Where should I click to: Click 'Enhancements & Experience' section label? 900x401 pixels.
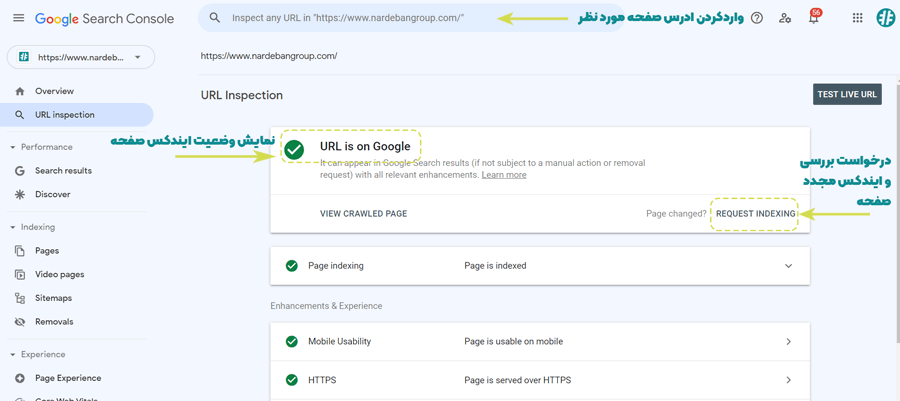326,306
